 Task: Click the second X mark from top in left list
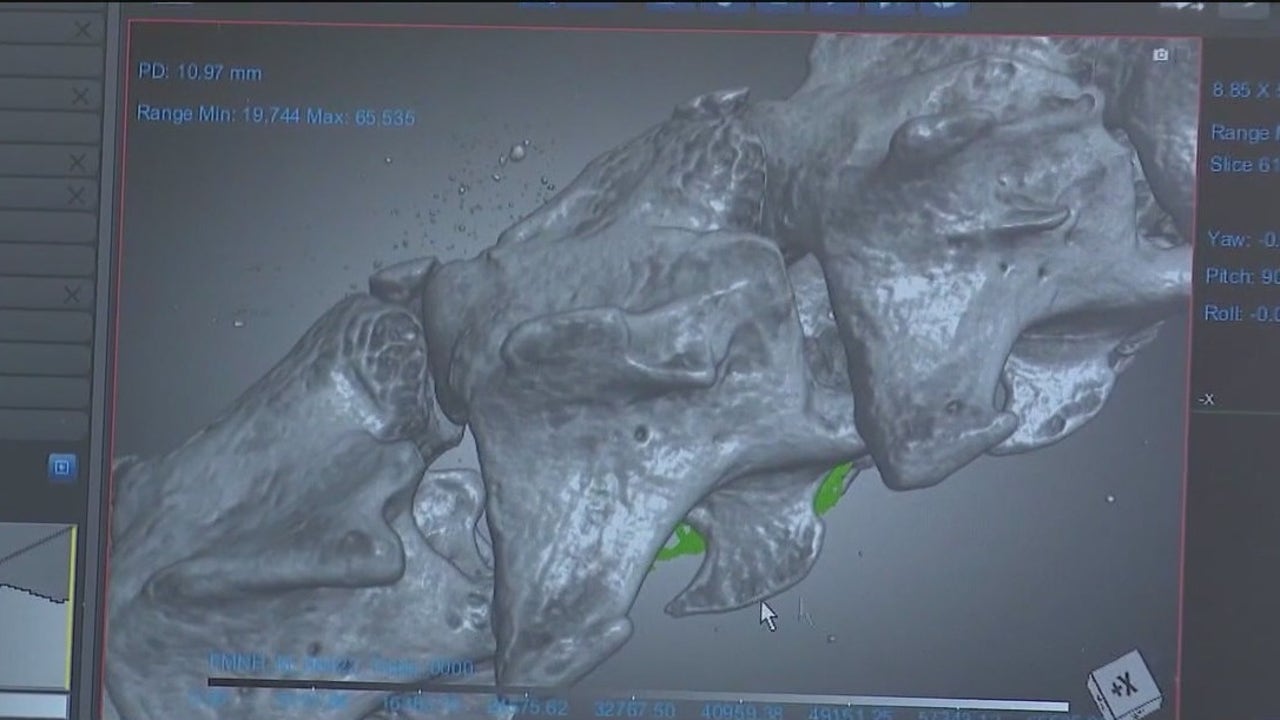pos(80,97)
